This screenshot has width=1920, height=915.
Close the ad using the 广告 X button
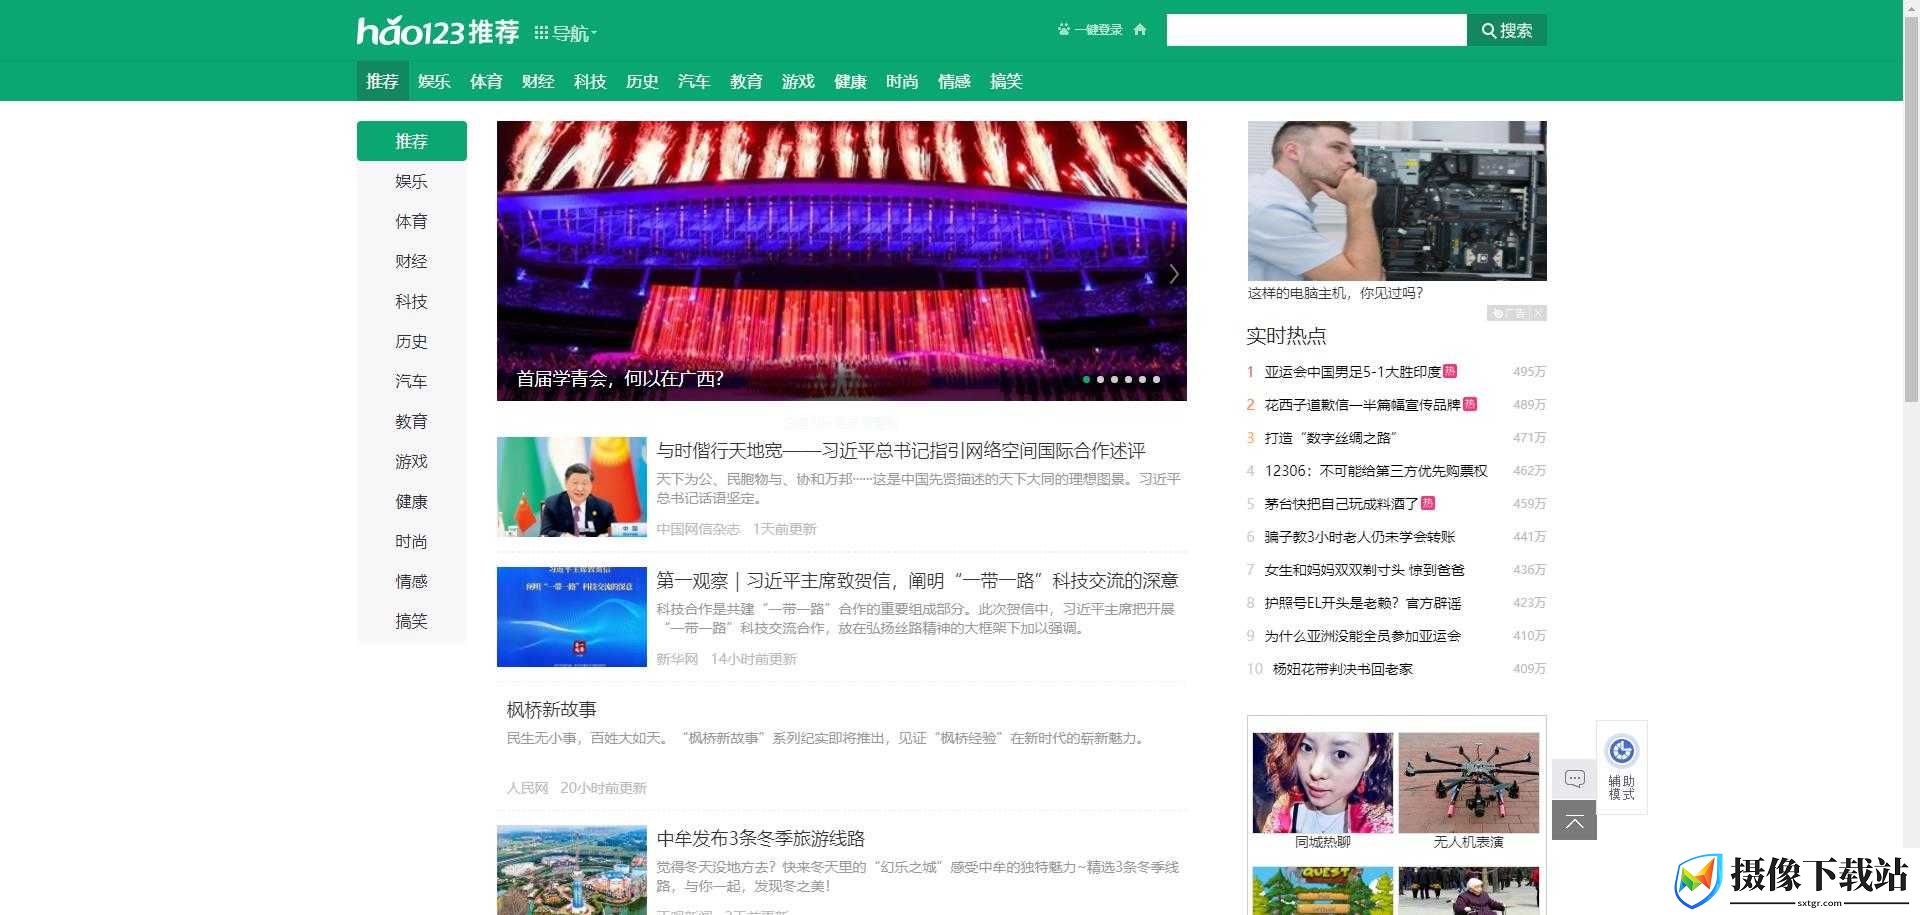1538,313
